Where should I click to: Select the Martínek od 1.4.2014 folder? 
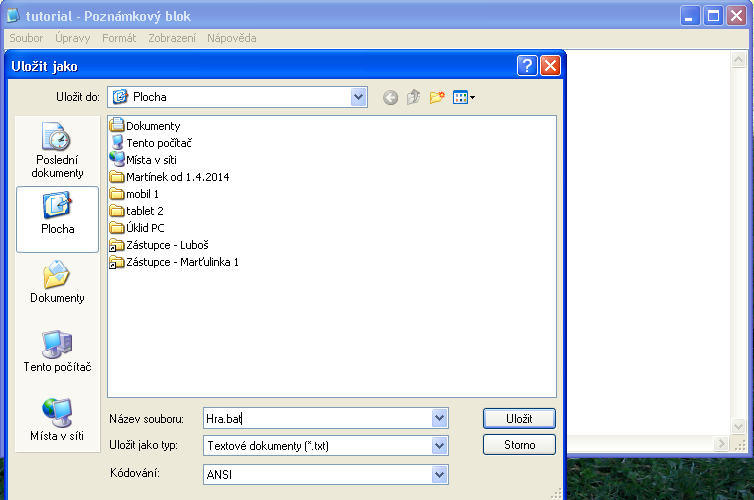click(177, 177)
